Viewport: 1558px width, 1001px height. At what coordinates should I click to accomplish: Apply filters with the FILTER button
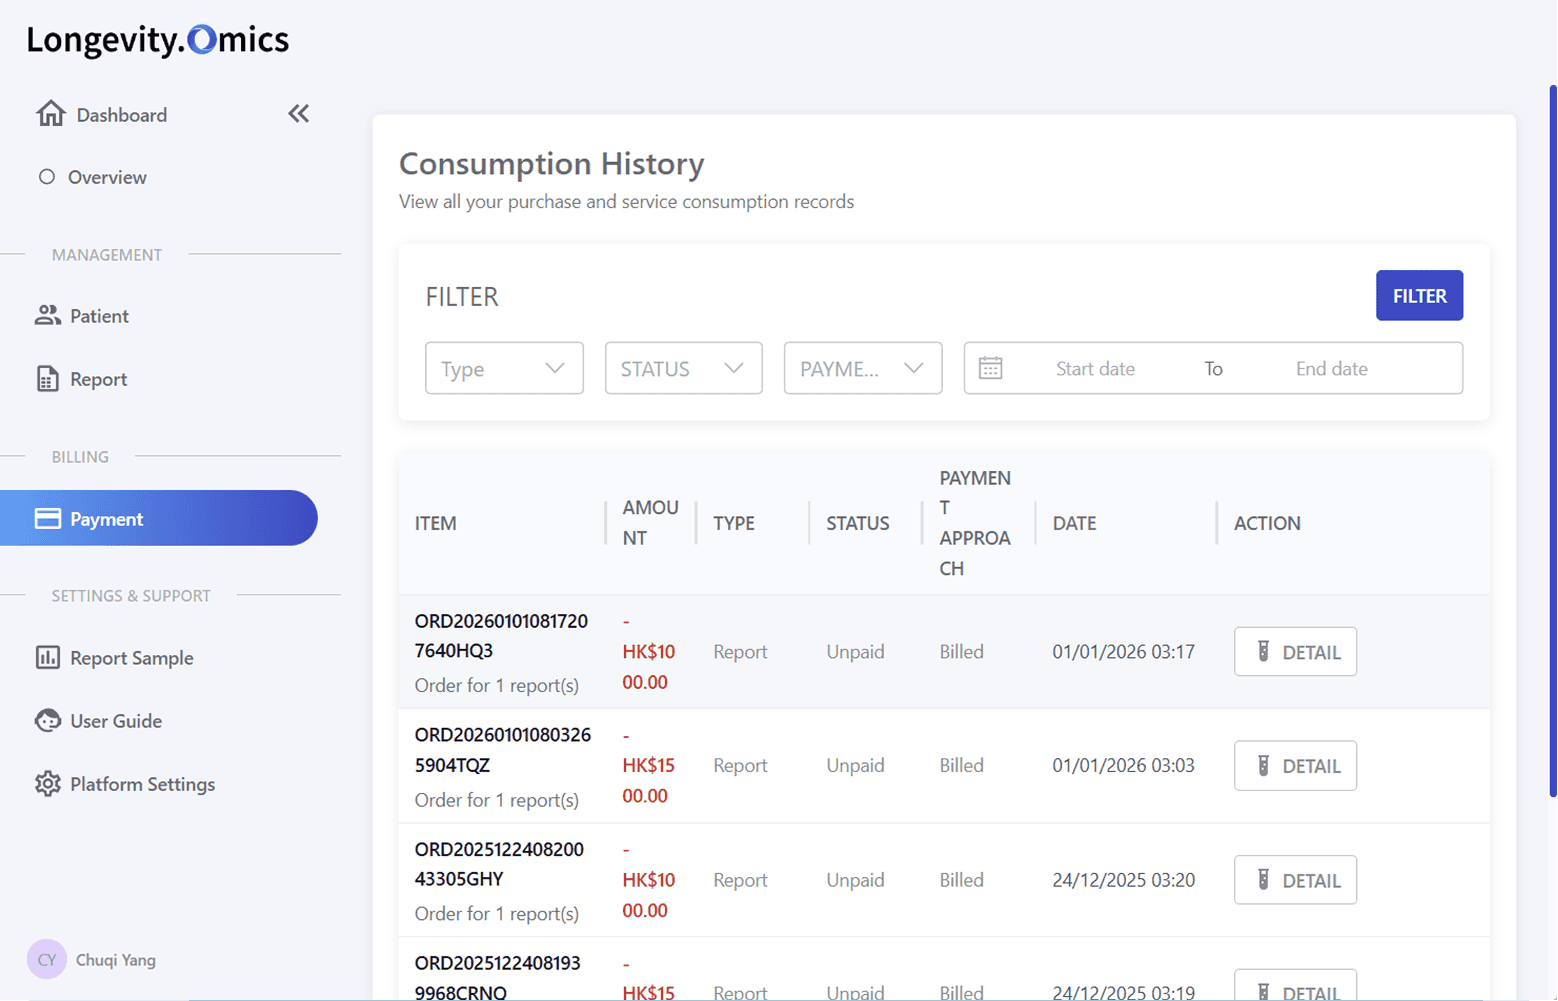(x=1419, y=295)
